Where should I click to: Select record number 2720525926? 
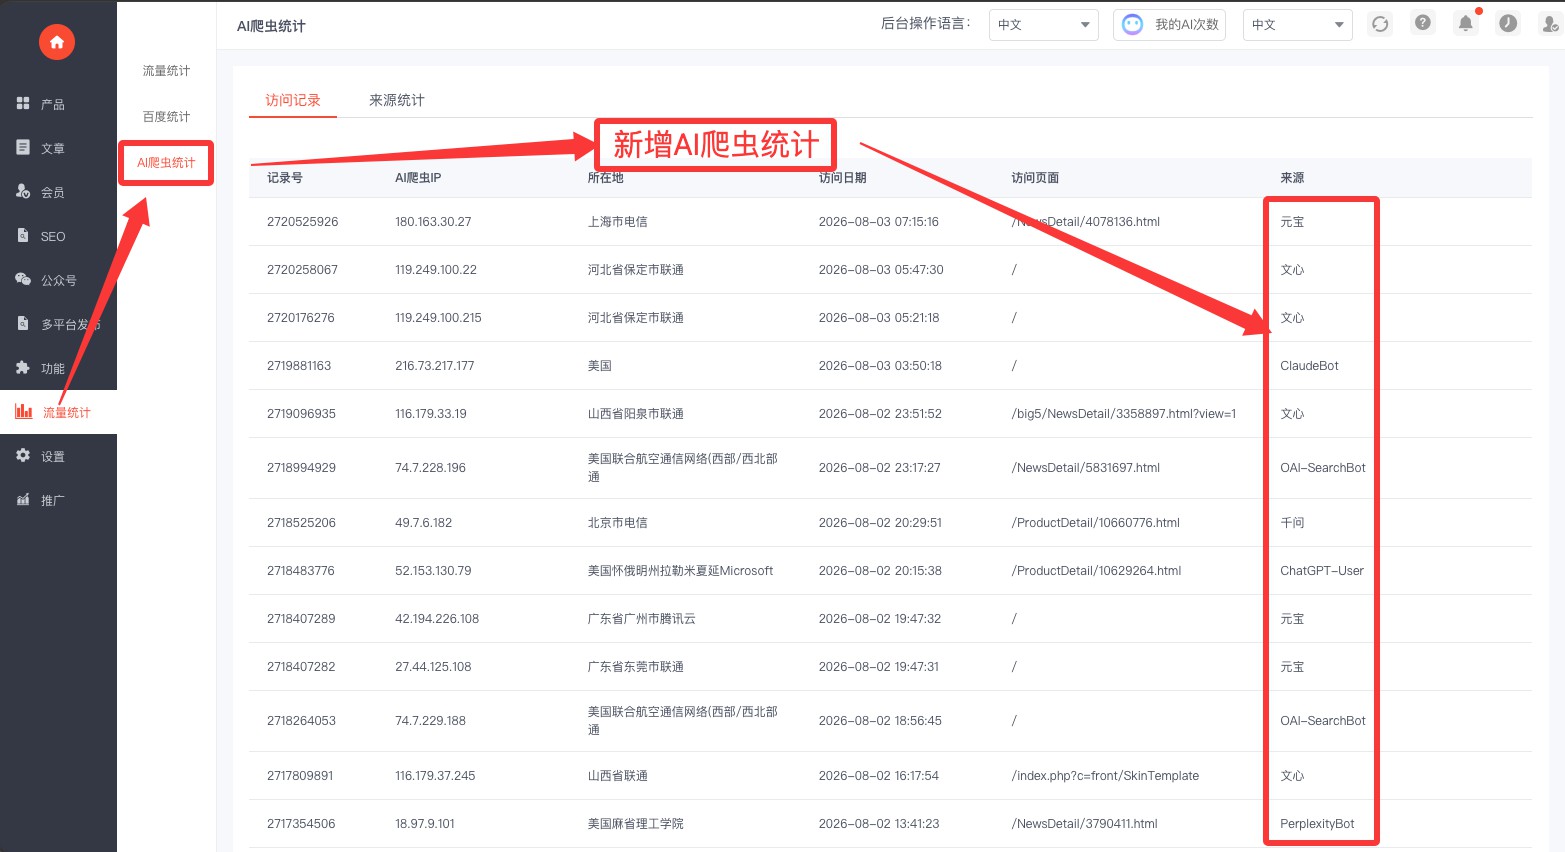pos(303,222)
